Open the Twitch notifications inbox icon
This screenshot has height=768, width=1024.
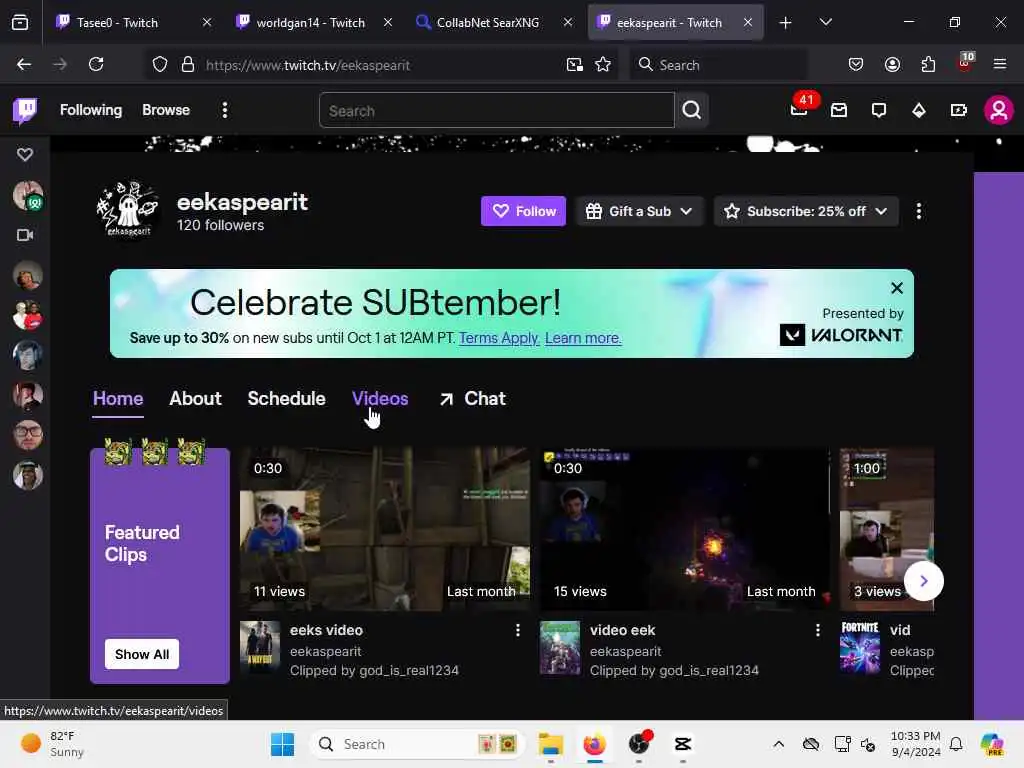839,110
